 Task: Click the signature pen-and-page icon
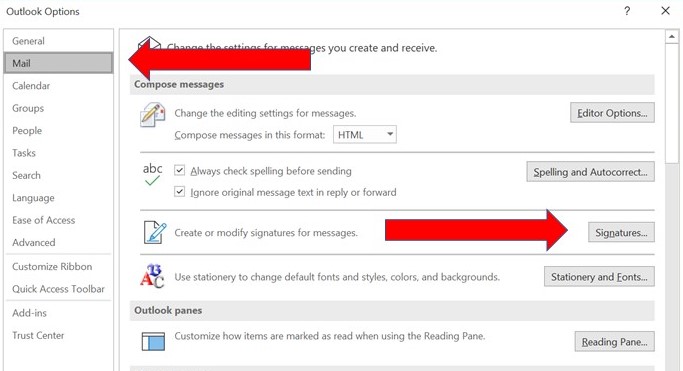155,232
